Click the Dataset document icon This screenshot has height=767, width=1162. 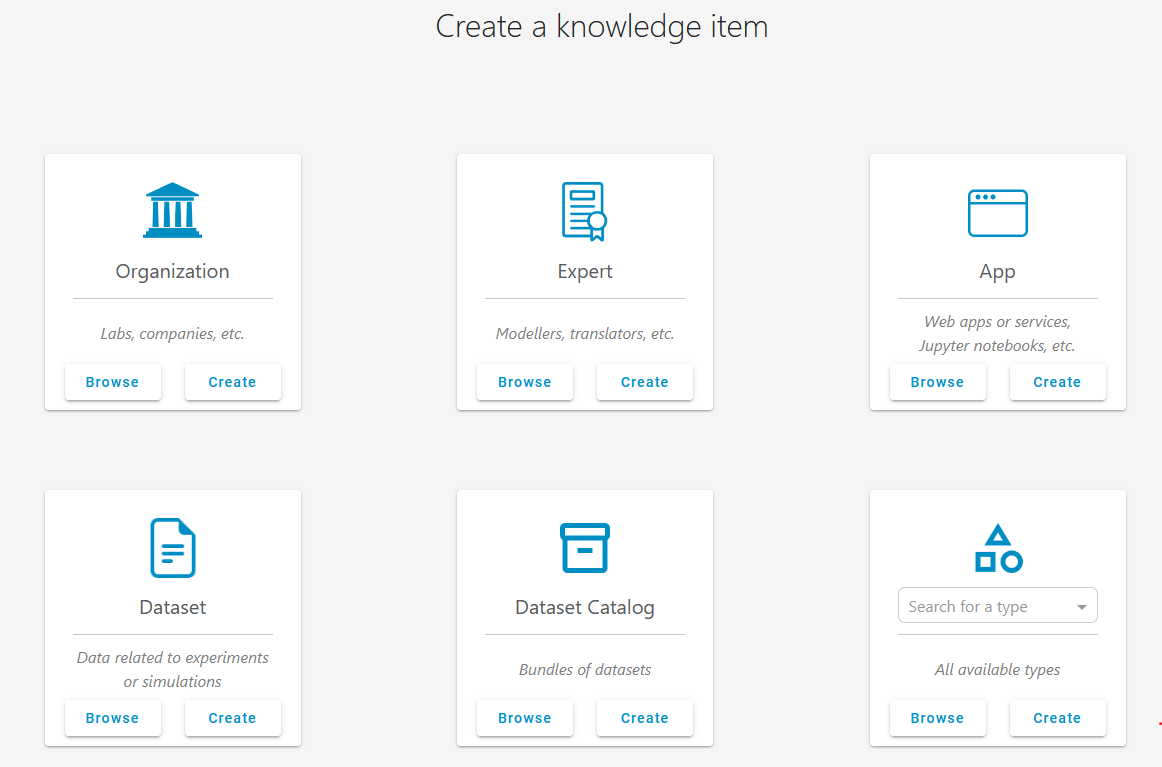(x=173, y=548)
